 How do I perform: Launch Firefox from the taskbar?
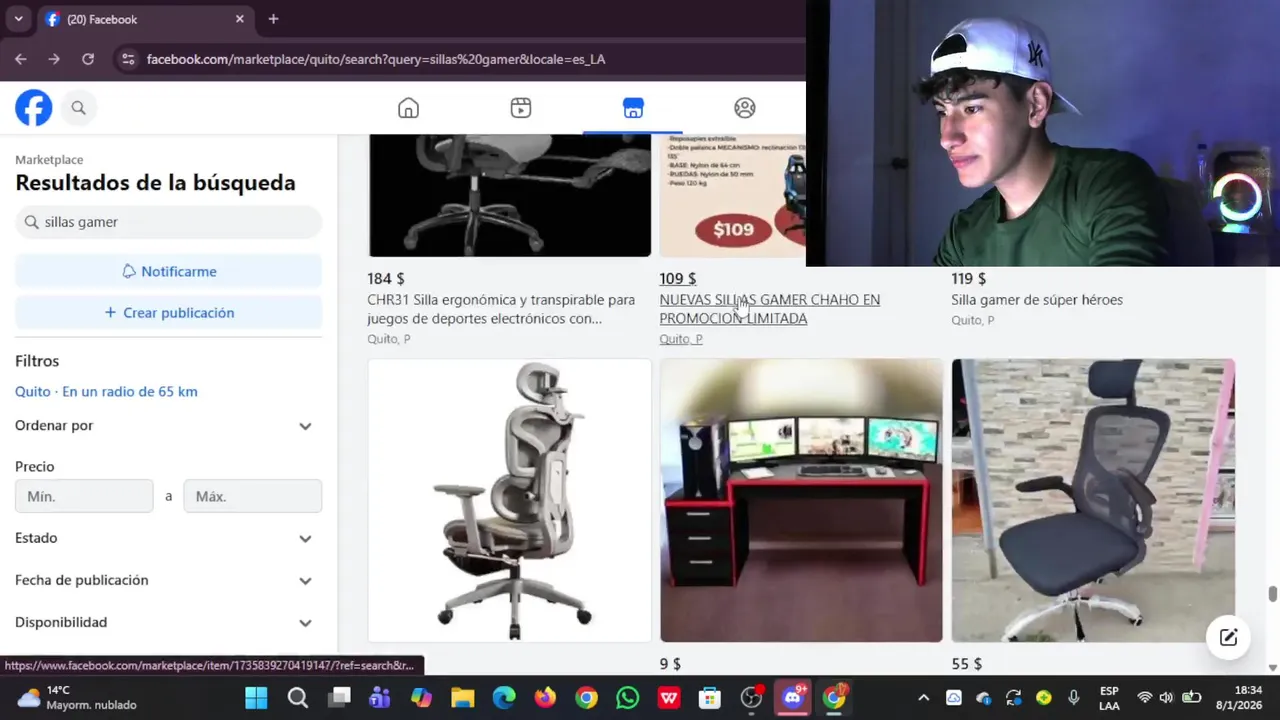[545, 697]
